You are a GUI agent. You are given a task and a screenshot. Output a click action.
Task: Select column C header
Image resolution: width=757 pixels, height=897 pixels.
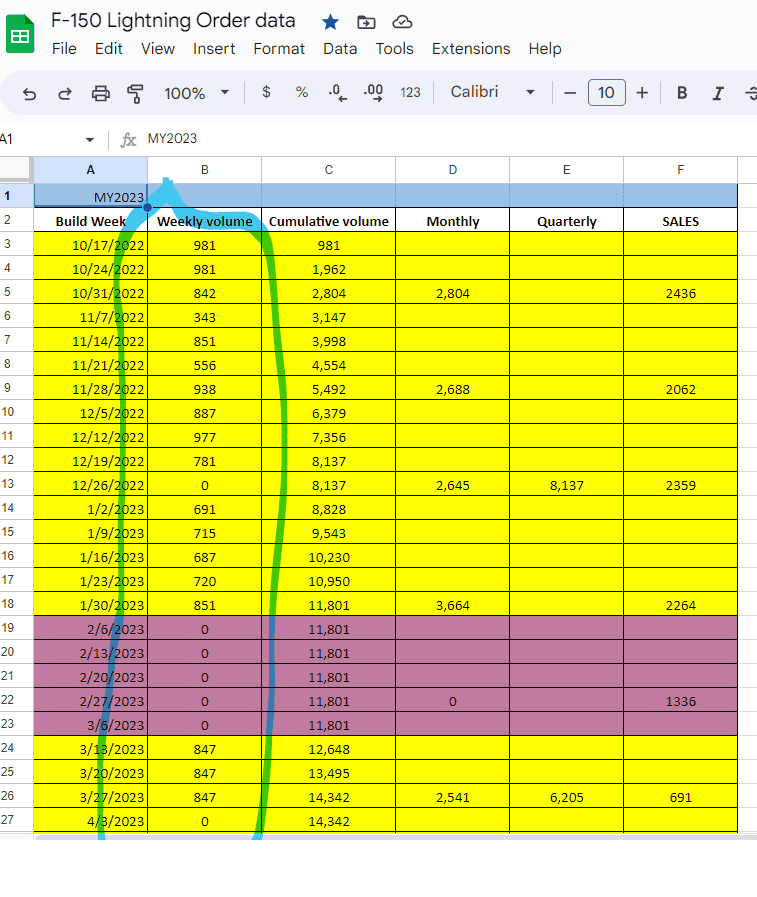coord(328,170)
